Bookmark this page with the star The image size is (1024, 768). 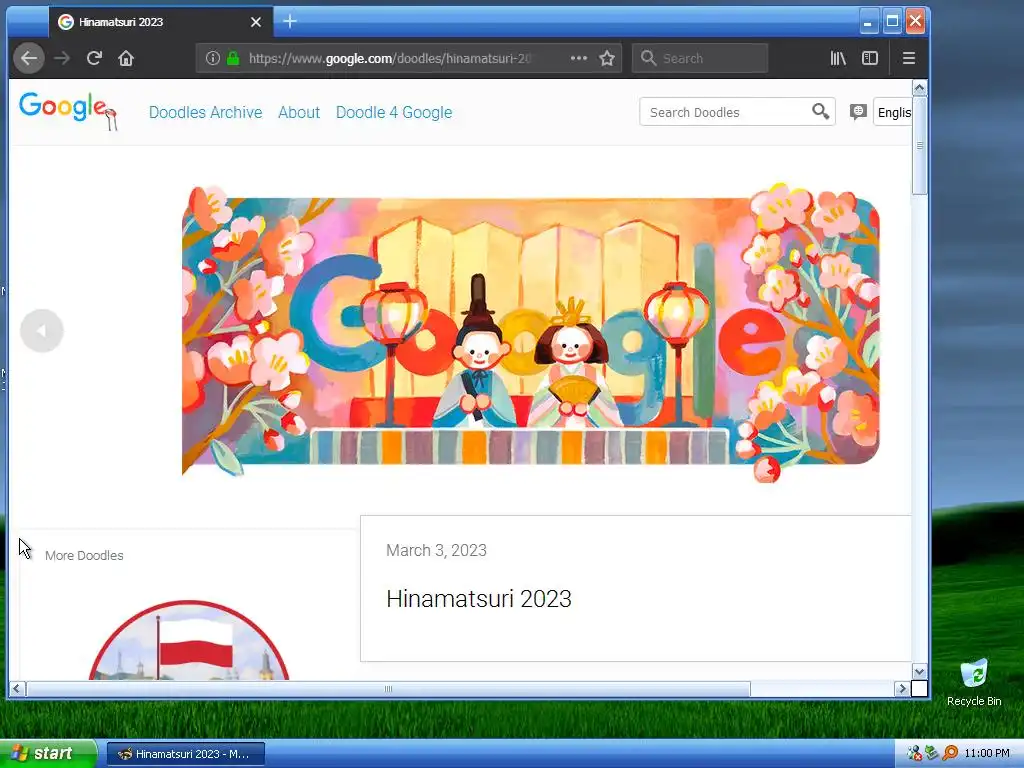pyautogui.click(x=607, y=58)
